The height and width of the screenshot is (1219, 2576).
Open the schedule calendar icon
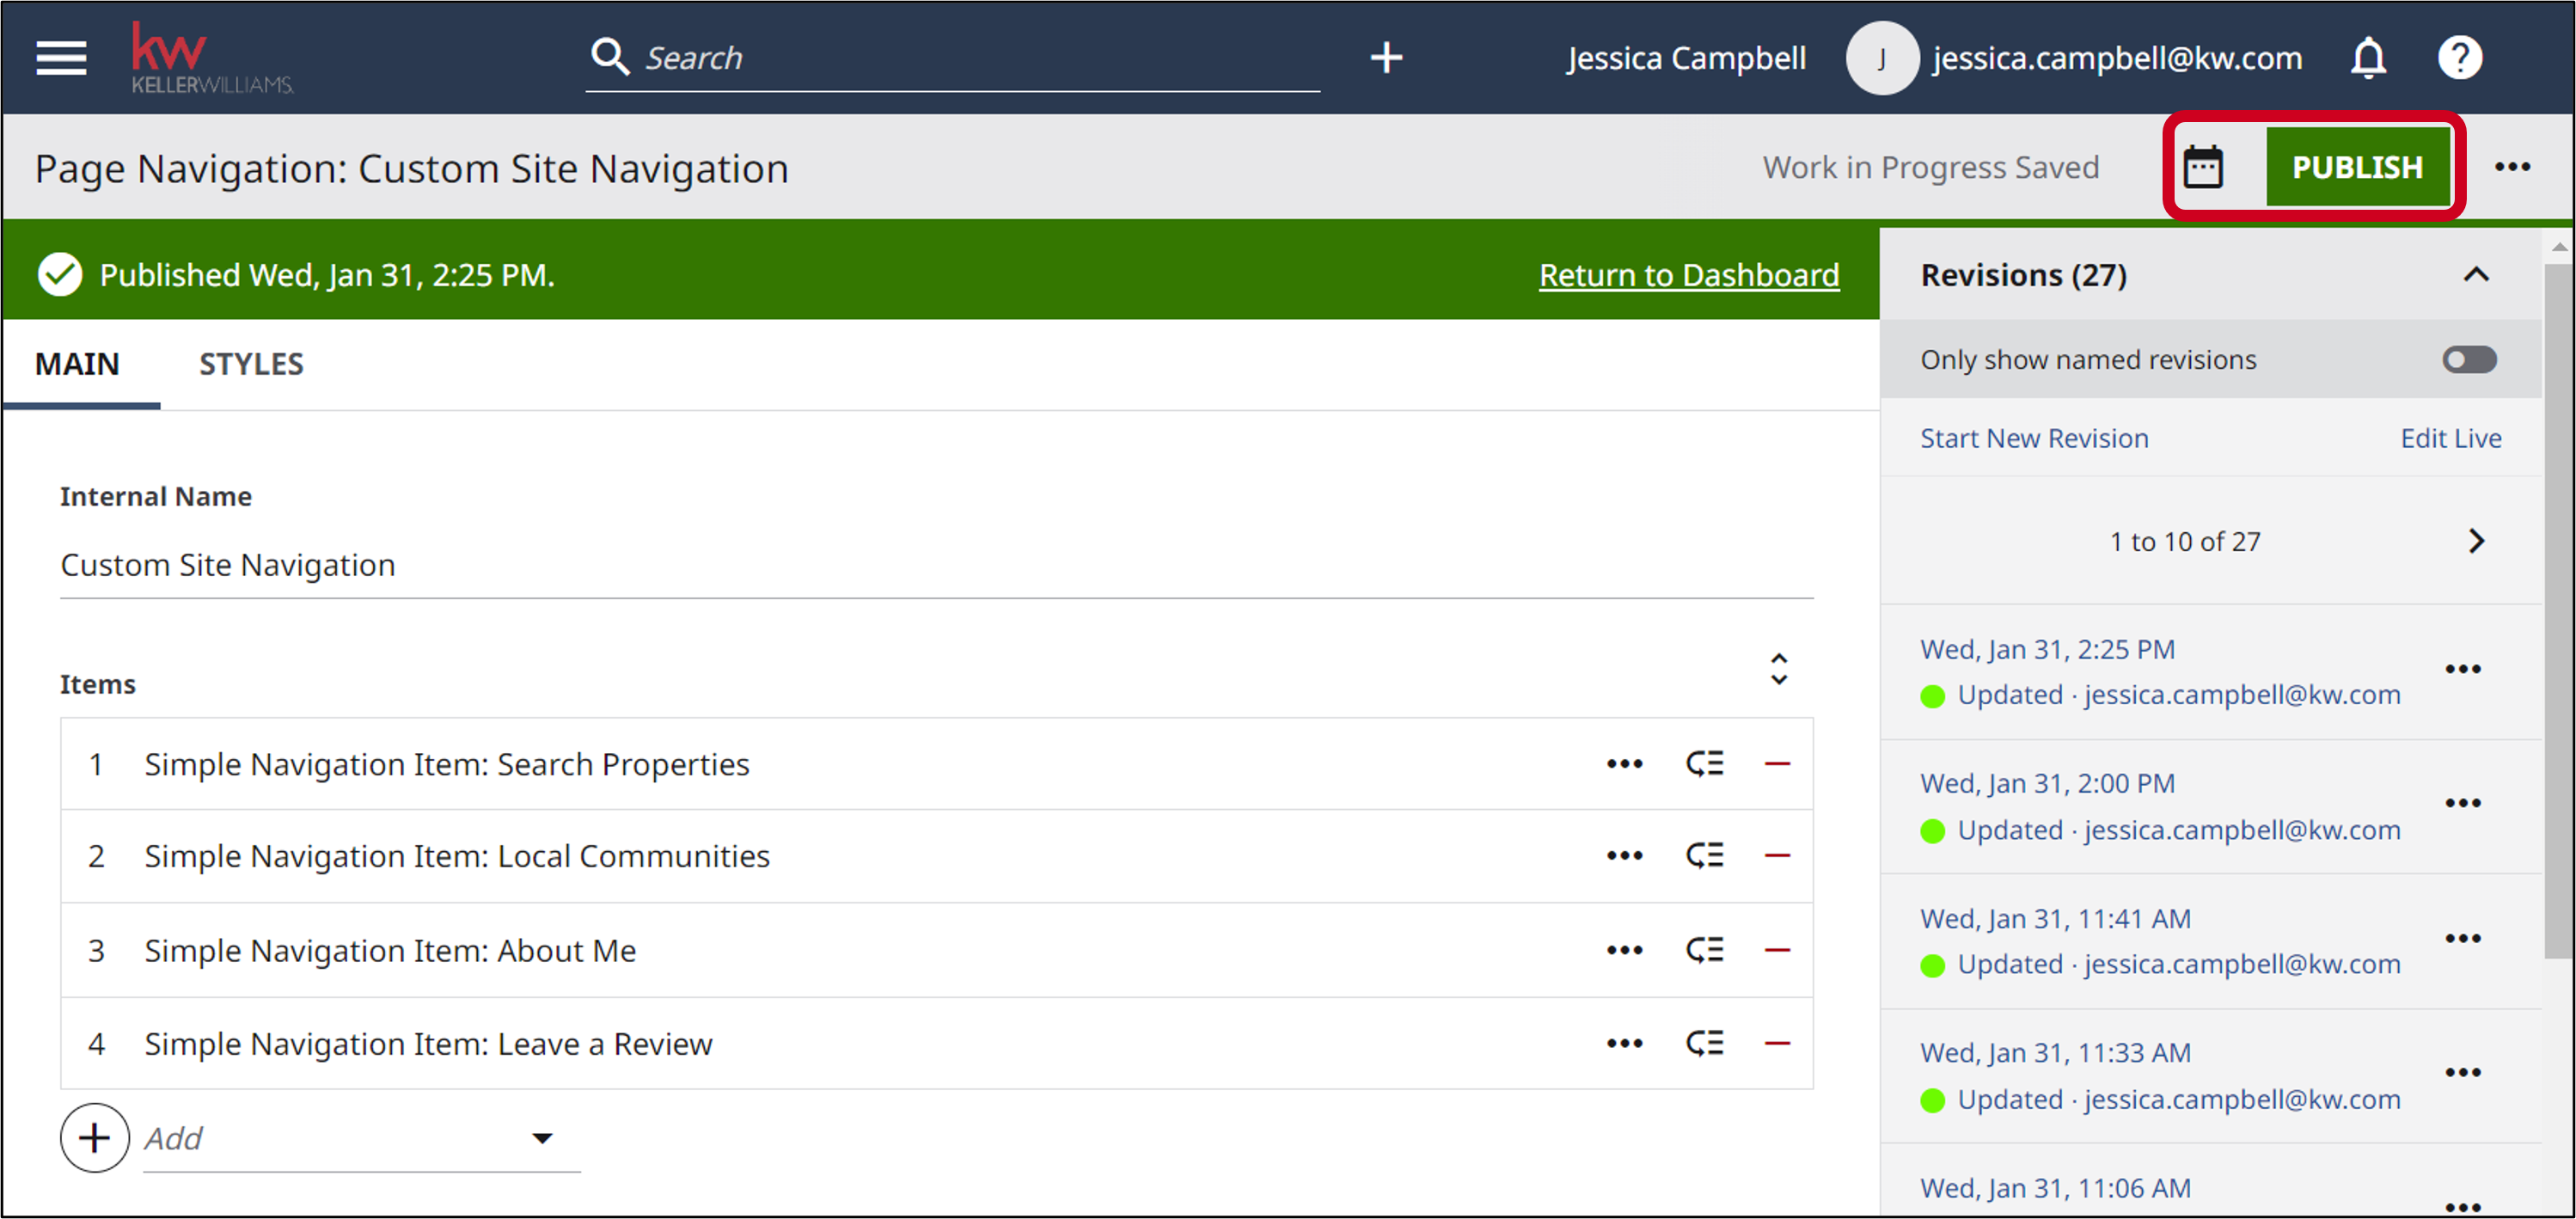pos(2202,167)
